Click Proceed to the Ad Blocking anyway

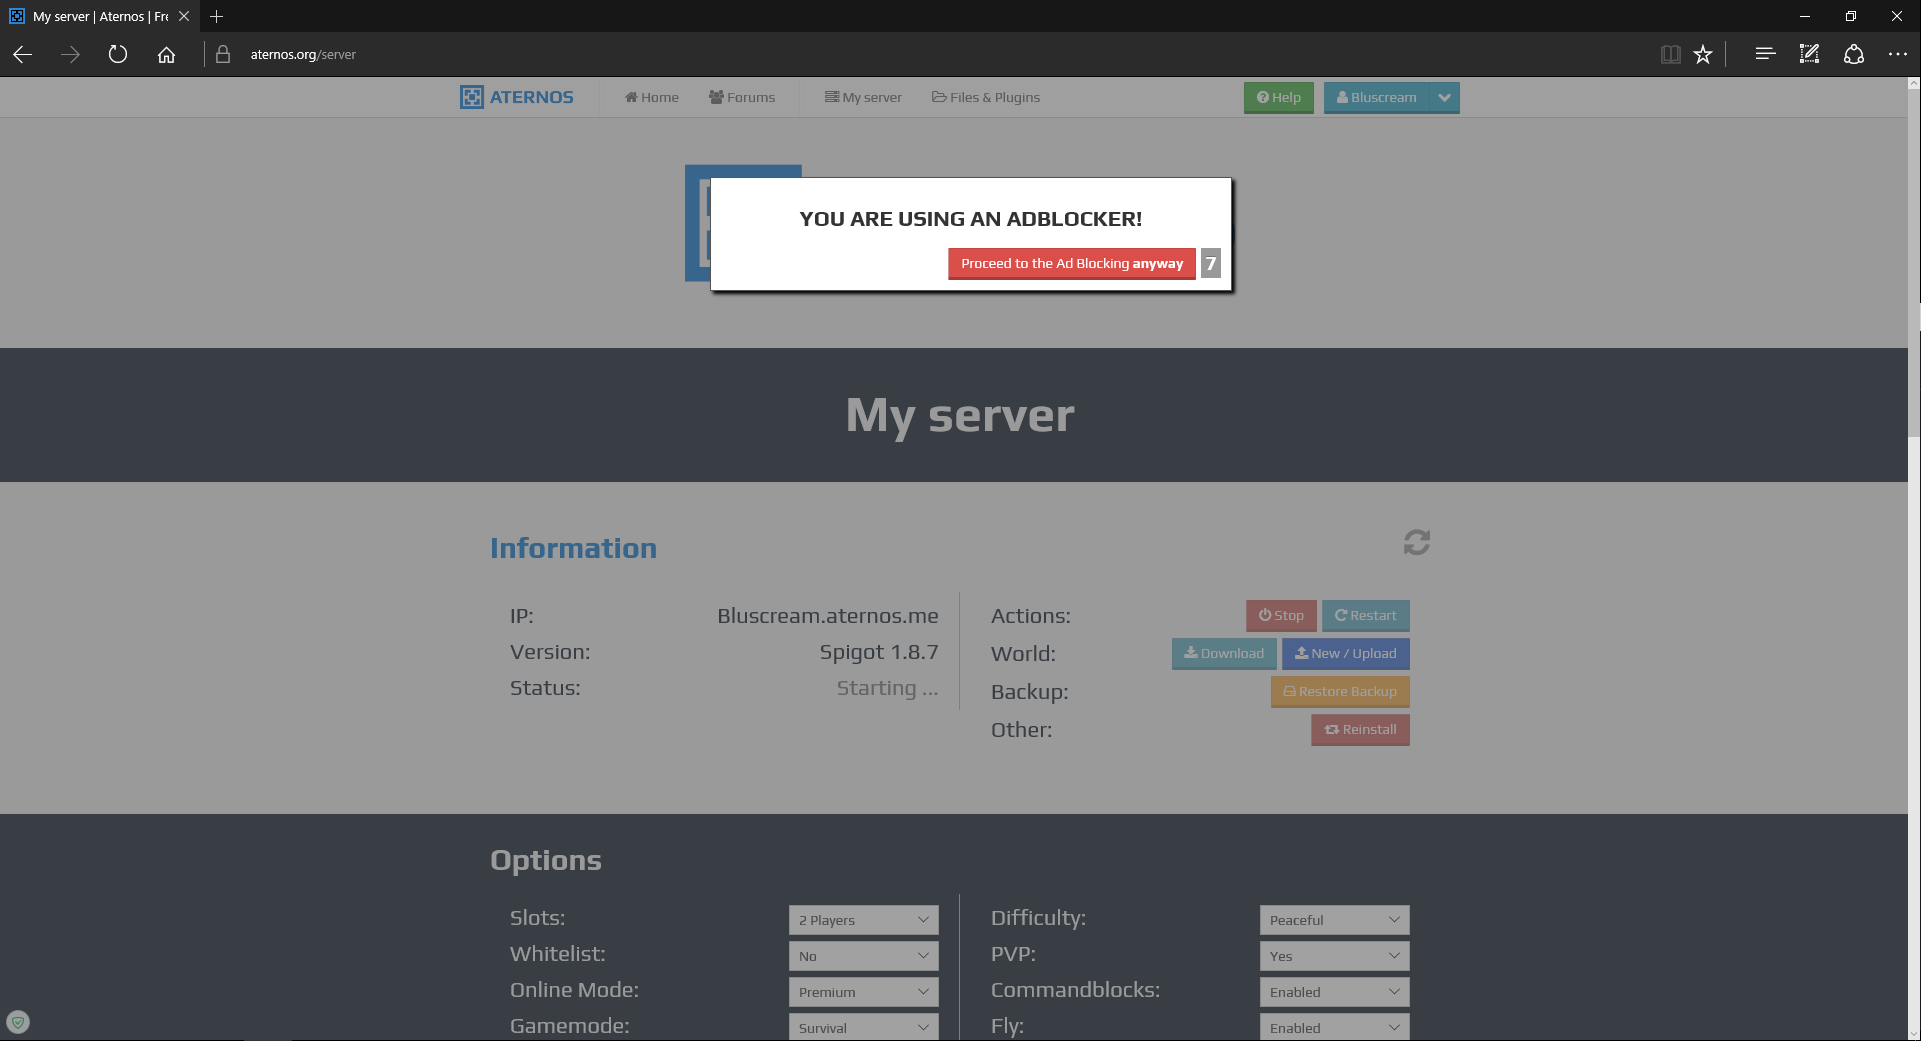click(1072, 264)
